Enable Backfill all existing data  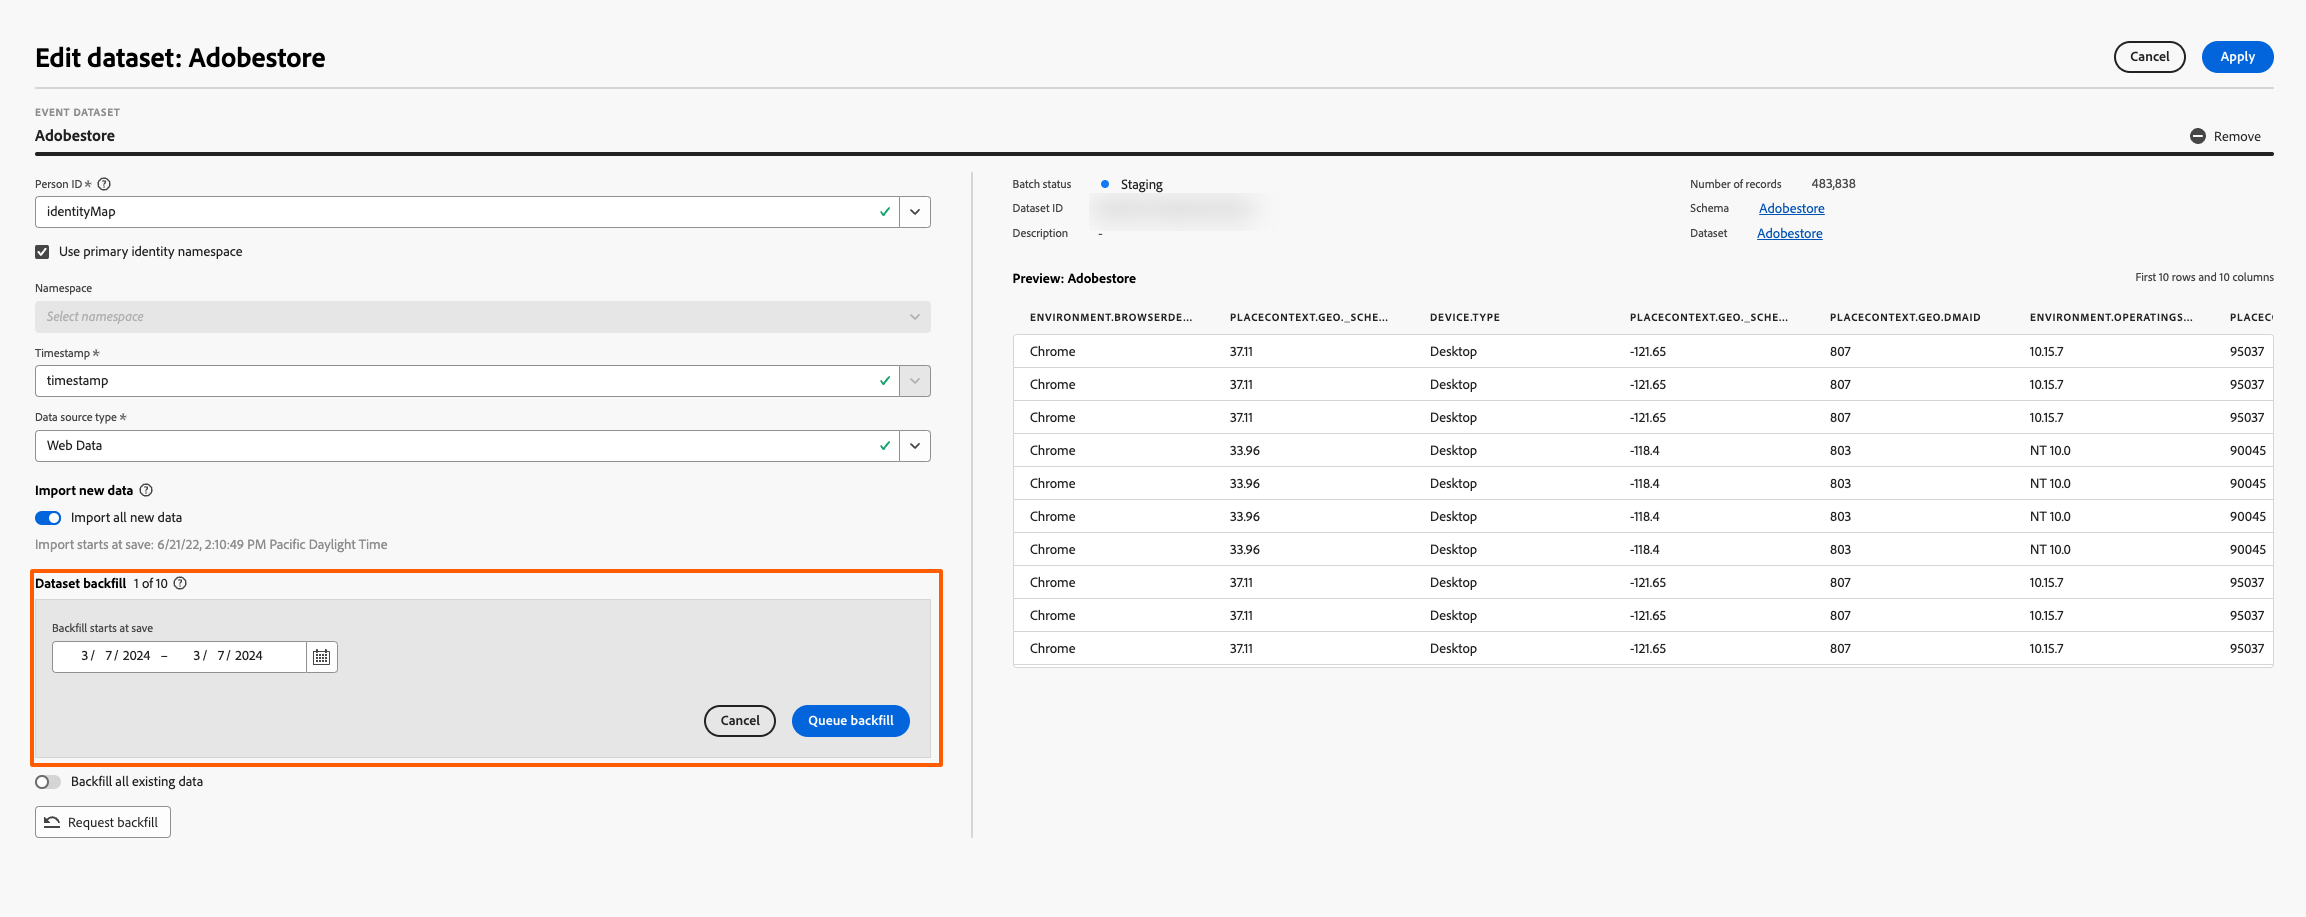coord(47,781)
